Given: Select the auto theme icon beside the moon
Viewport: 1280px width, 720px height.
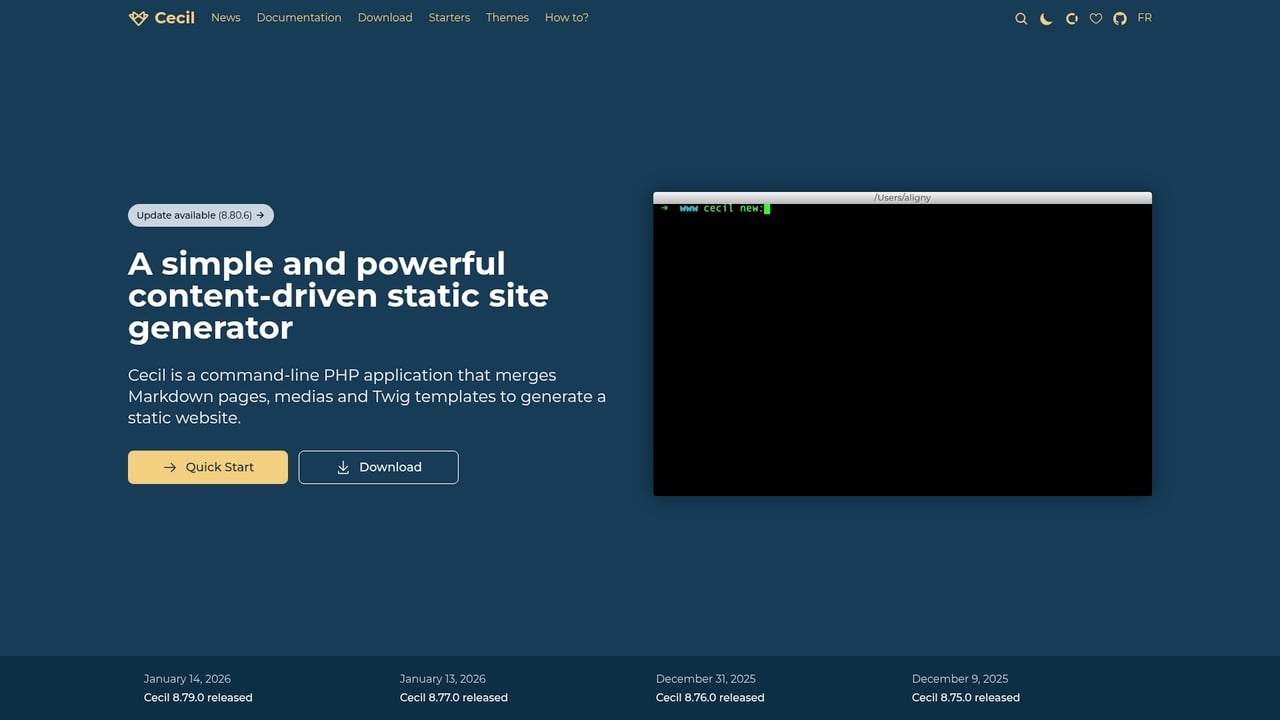Looking at the screenshot, I should (1071, 18).
